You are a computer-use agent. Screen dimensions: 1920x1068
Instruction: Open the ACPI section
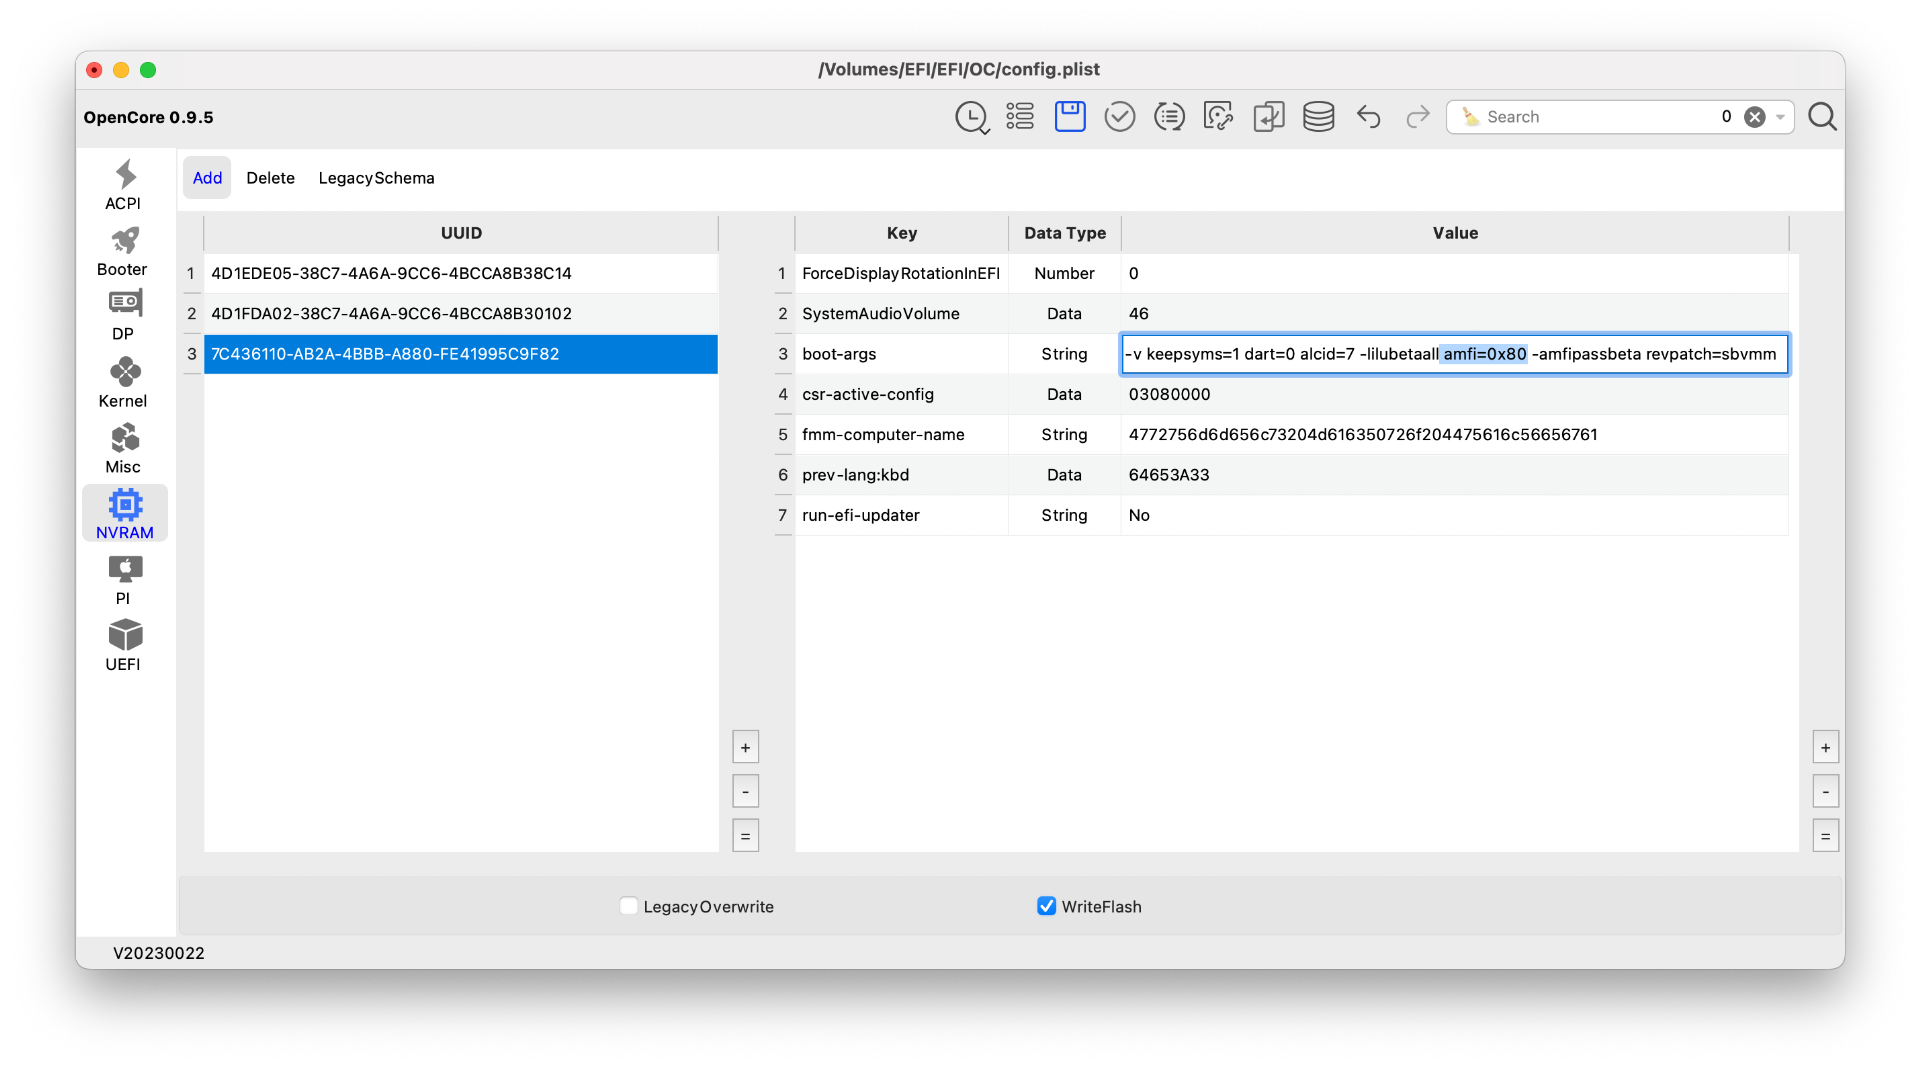123,185
